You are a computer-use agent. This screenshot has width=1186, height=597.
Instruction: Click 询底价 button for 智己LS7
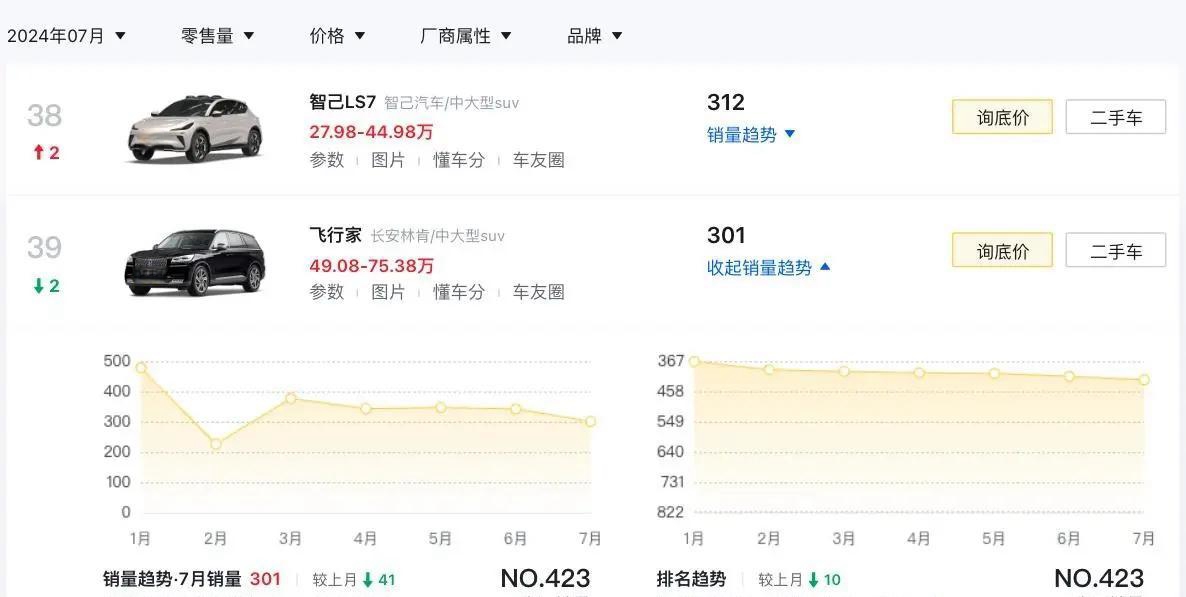tap(1002, 117)
